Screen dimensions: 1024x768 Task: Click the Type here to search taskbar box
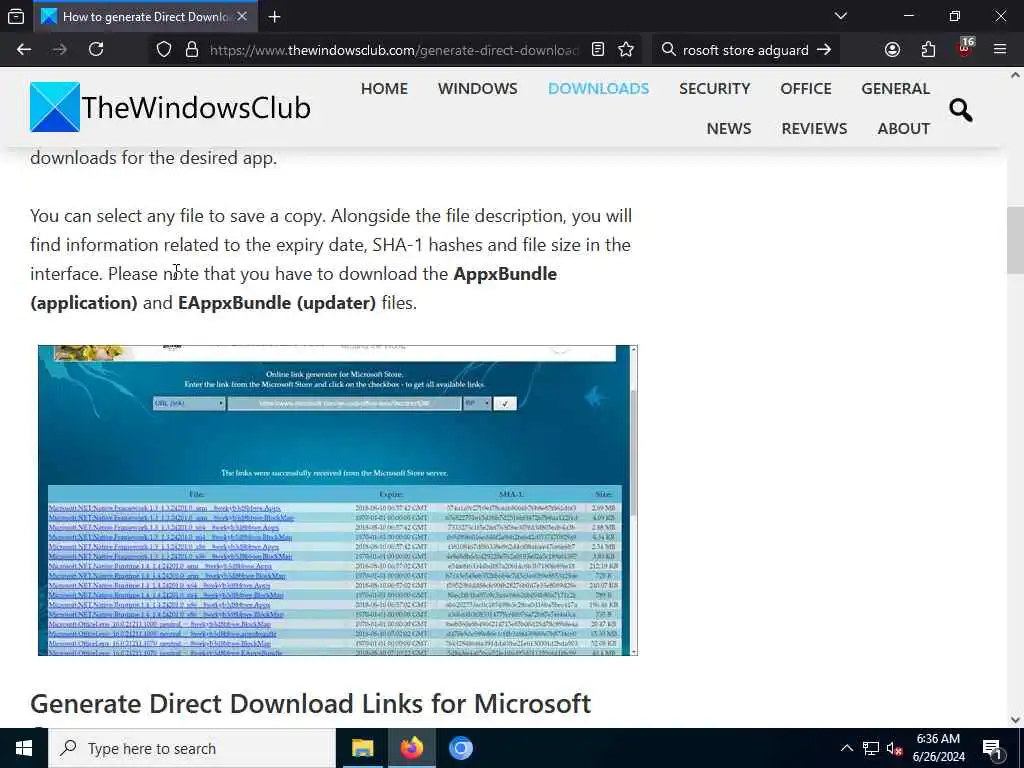(192, 748)
